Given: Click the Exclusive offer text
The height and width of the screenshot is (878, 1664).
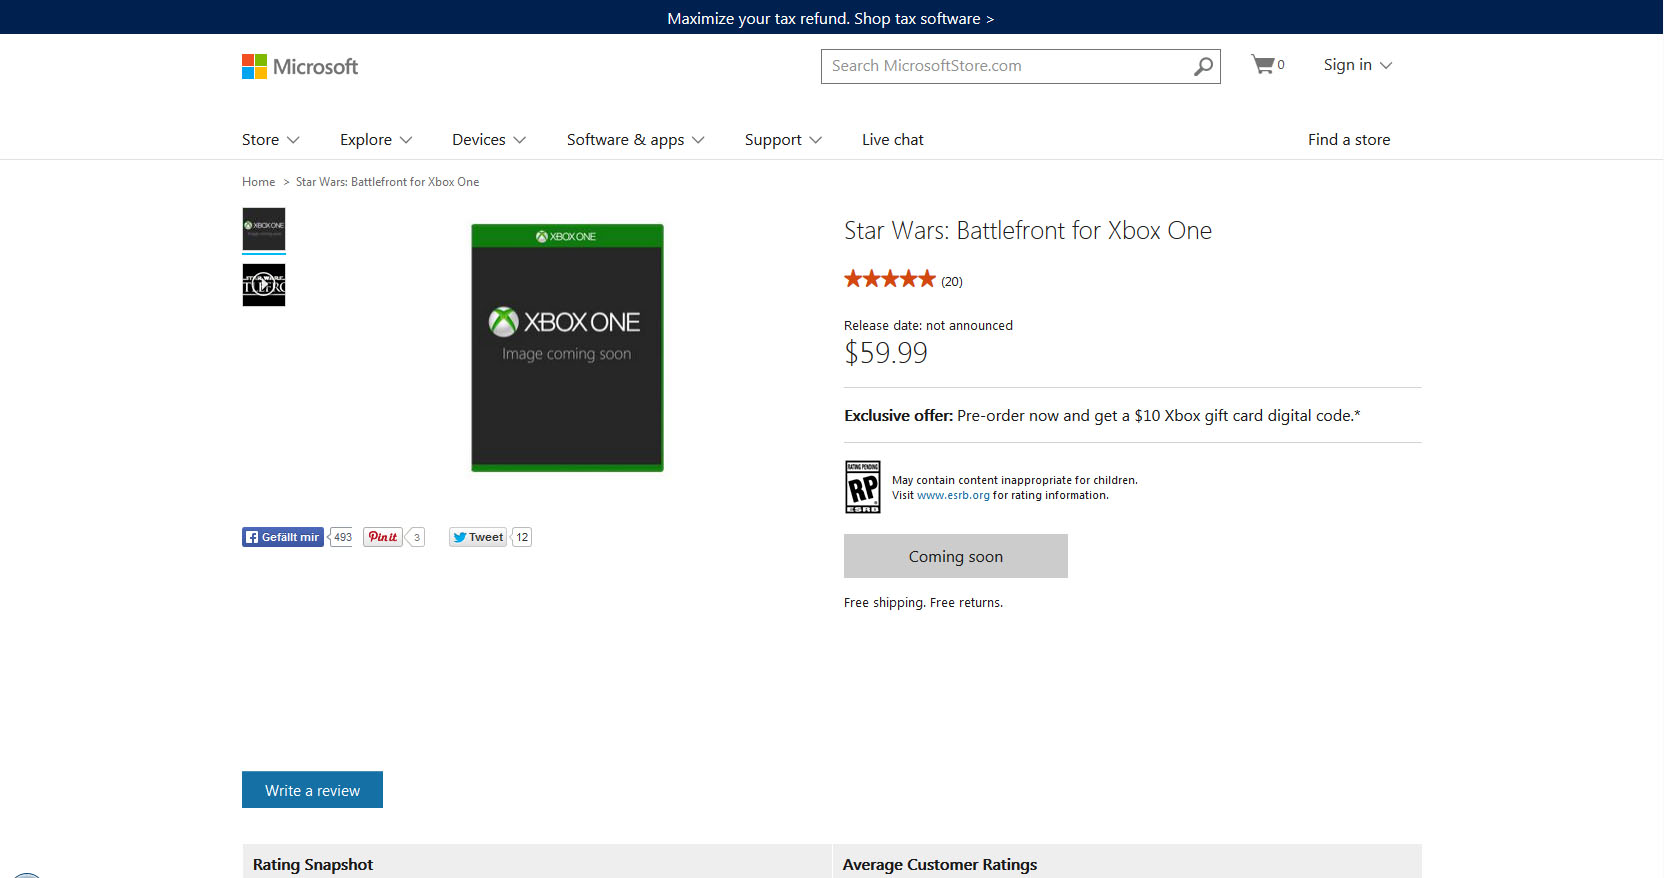Looking at the screenshot, I should (1102, 416).
